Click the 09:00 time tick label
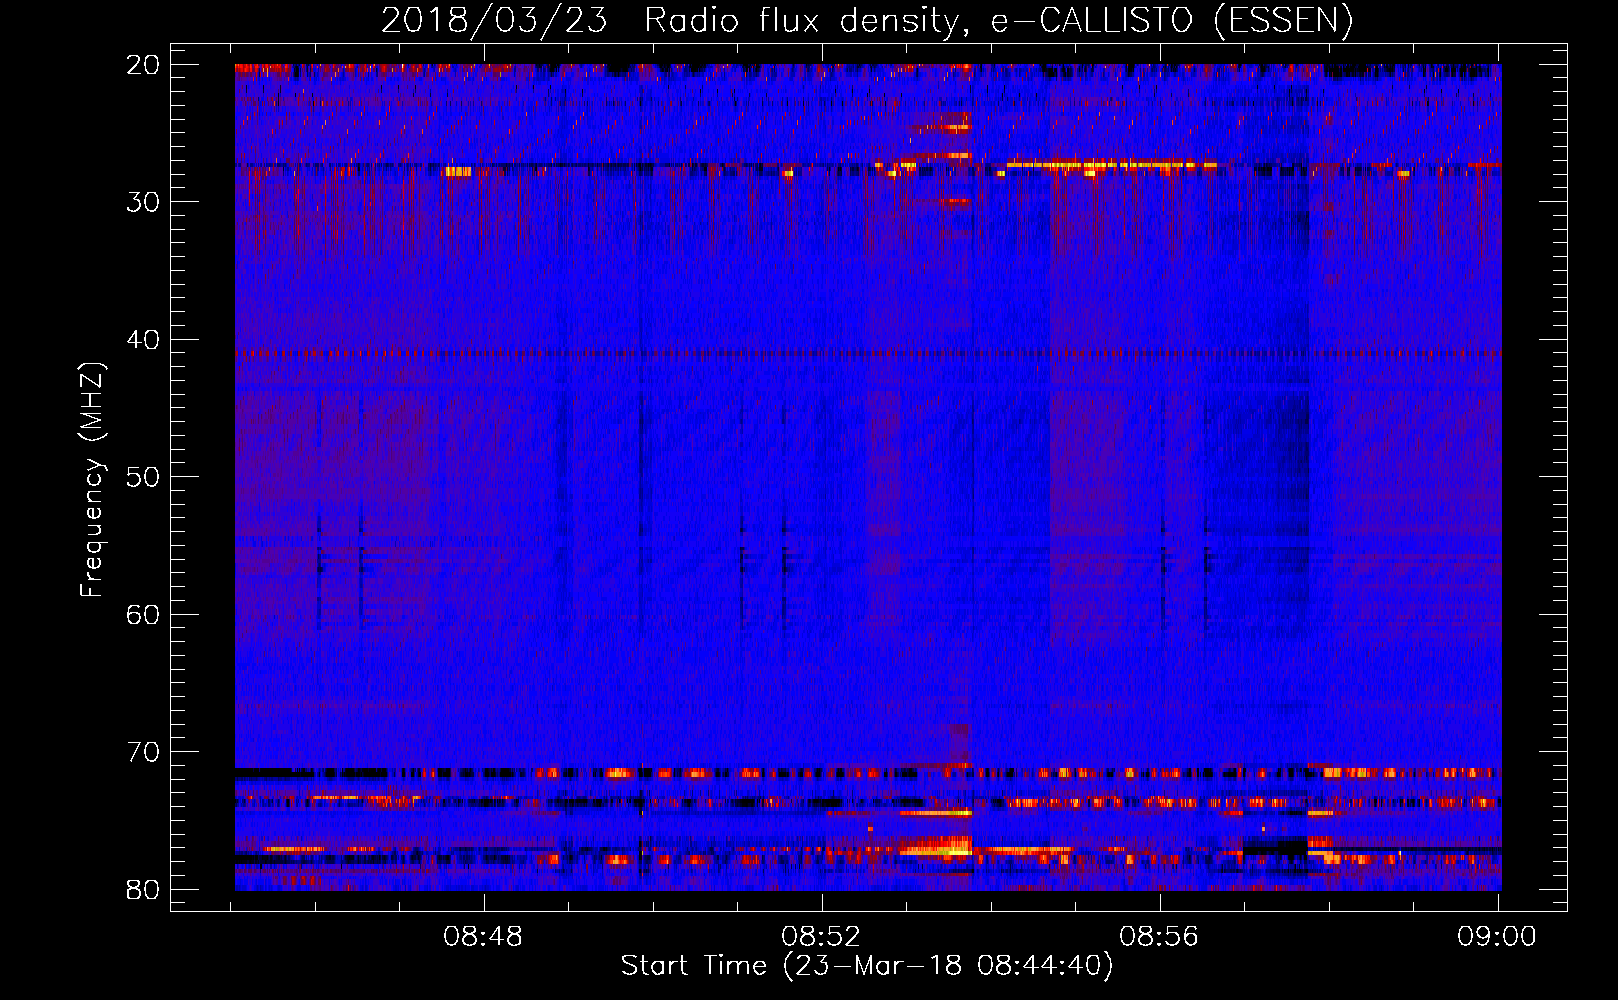 [x=1497, y=937]
